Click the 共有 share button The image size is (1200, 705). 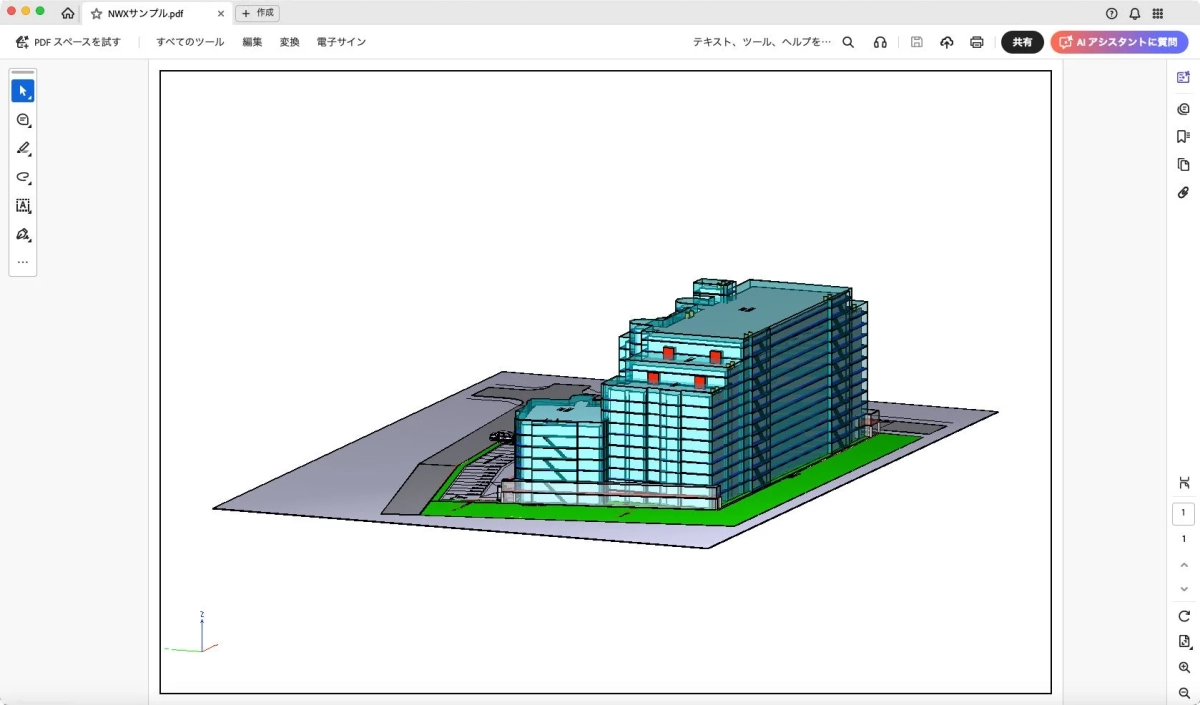(1022, 42)
